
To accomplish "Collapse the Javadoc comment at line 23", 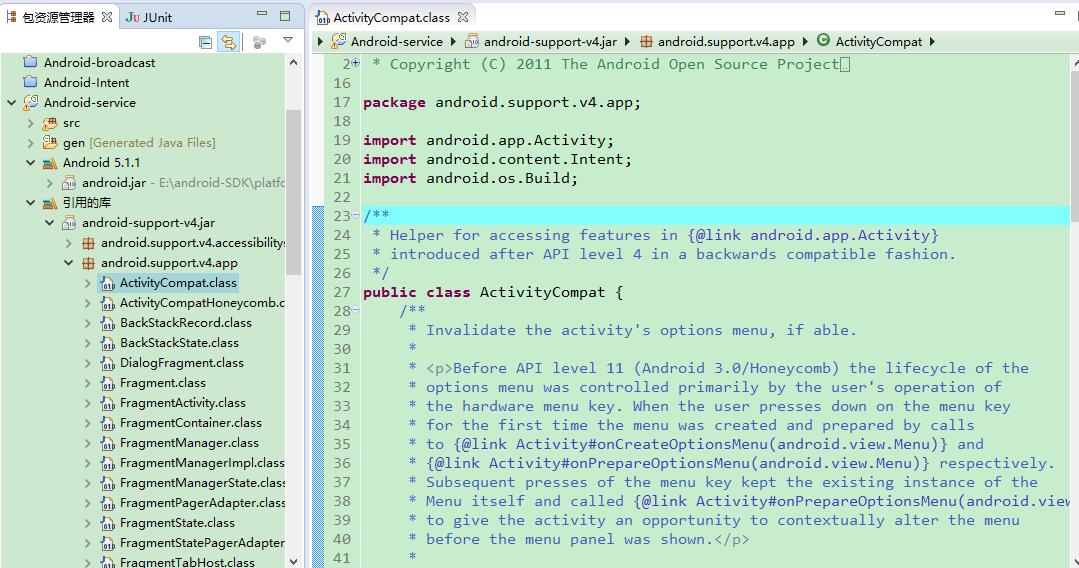I will click(x=355, y=215).
